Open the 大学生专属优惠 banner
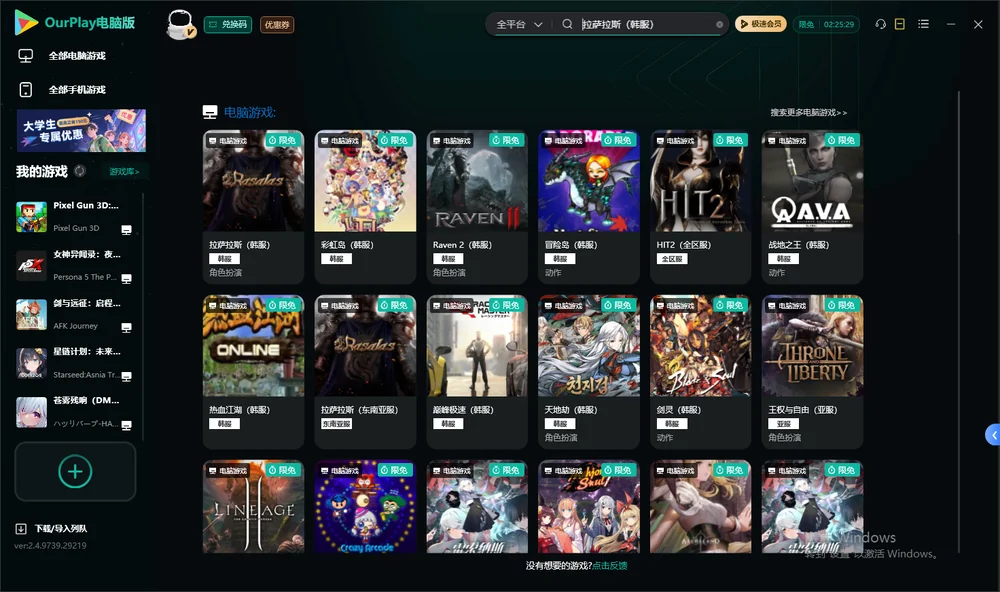1000x592 pixels. 81,131
